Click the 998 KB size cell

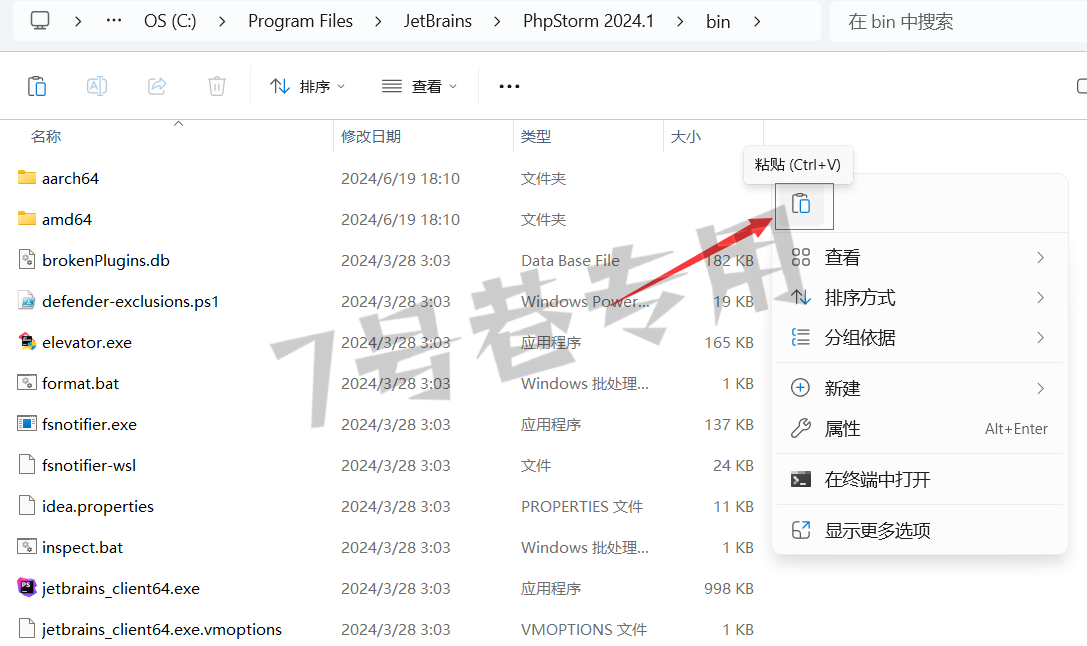pyautogui.click(x=729, y=588)
